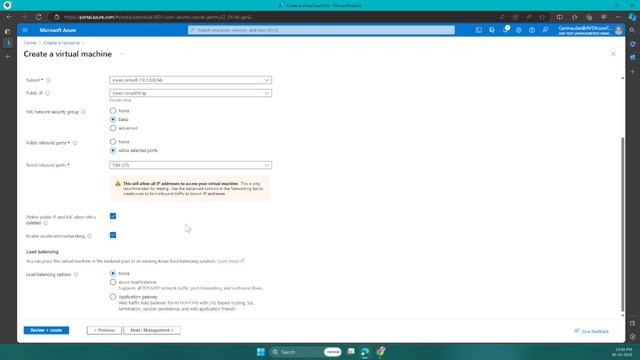Select None for NIC network security group

coord(113,111)
